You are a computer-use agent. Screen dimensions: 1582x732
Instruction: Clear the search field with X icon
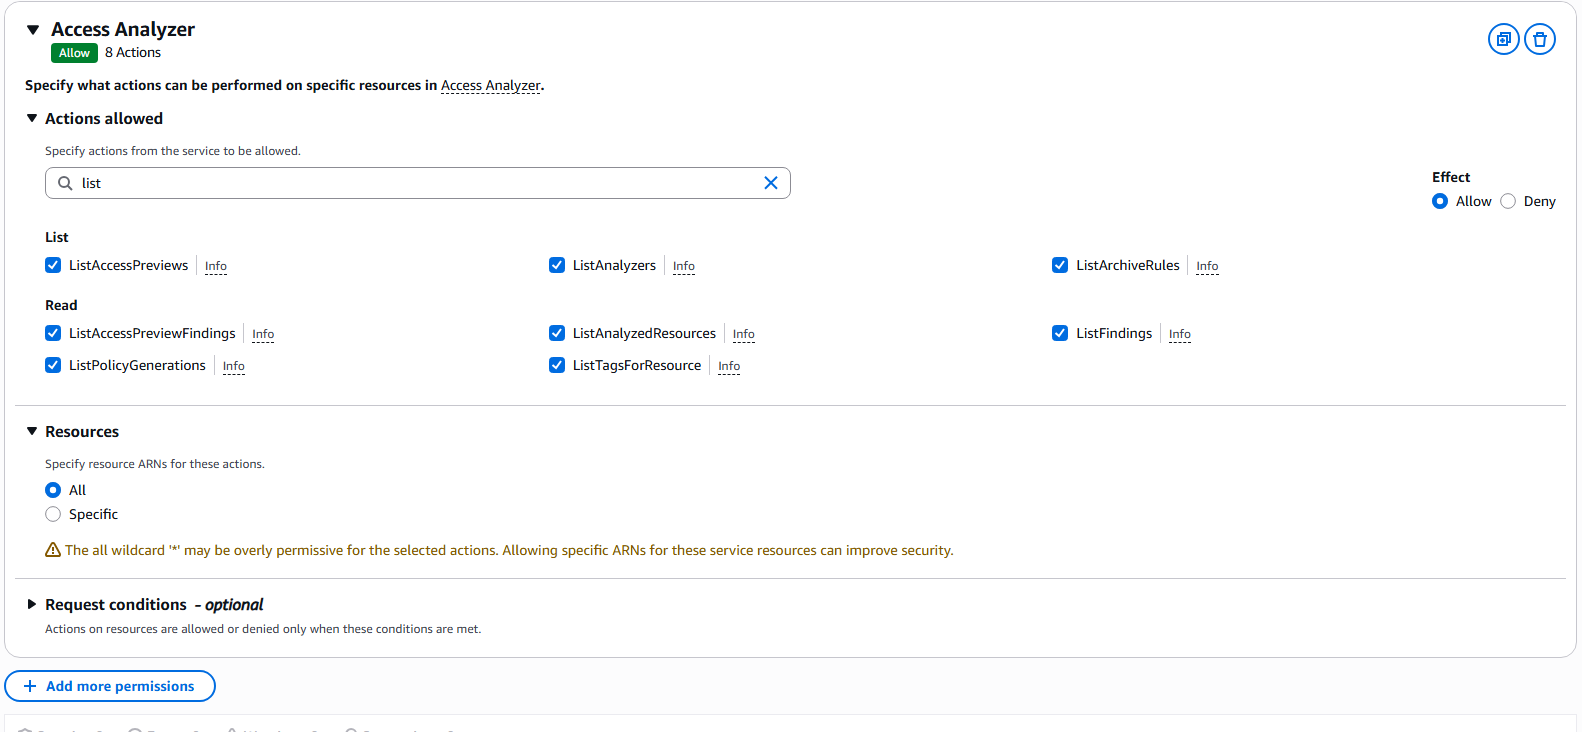coord(771,183)
